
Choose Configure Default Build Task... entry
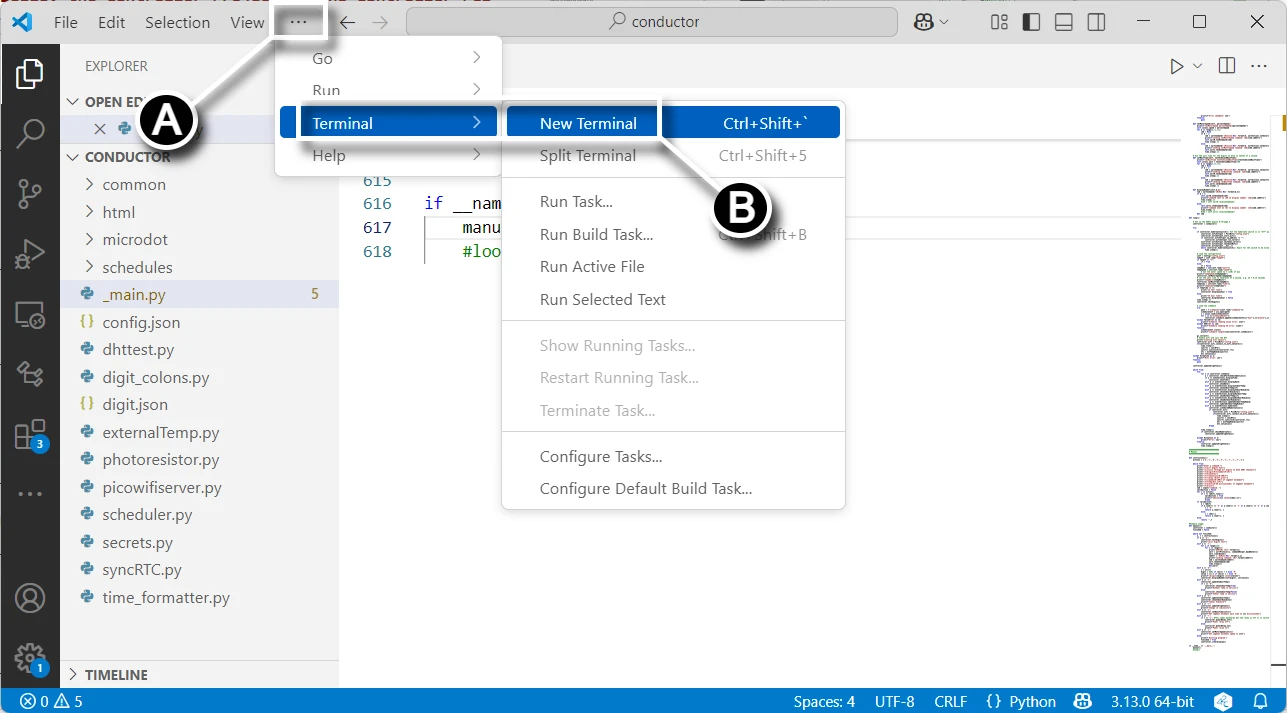pyautogui.click(x=673, y=488)
